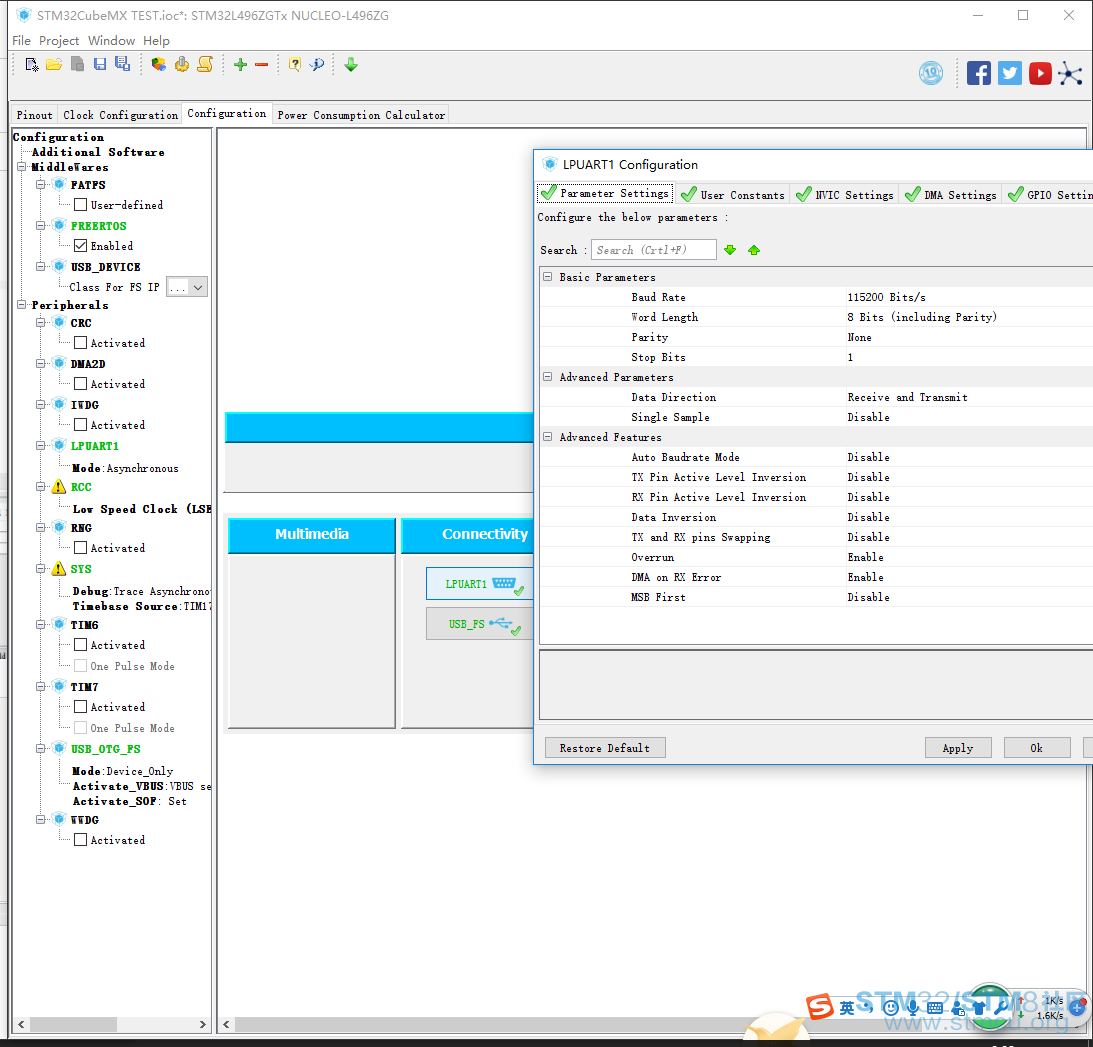Open the About info bubble icon

tap(317, 65)
